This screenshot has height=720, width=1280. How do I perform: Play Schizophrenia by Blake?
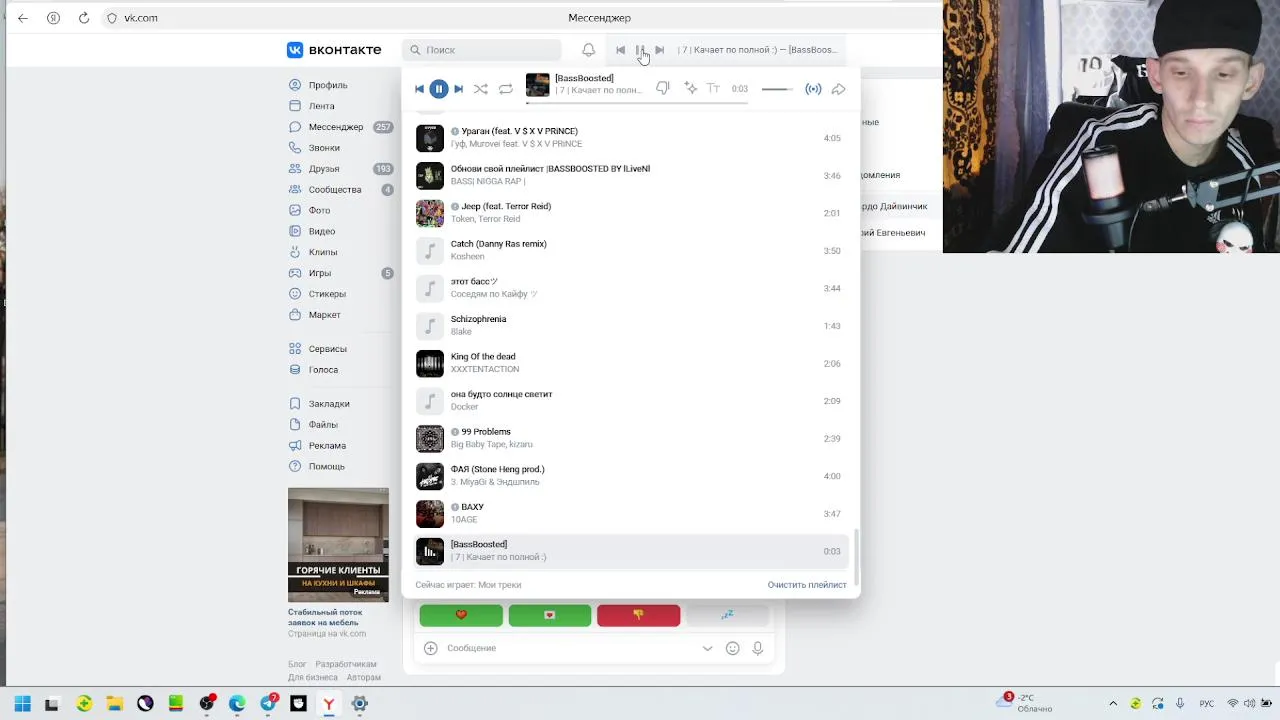tap(630, 326)
